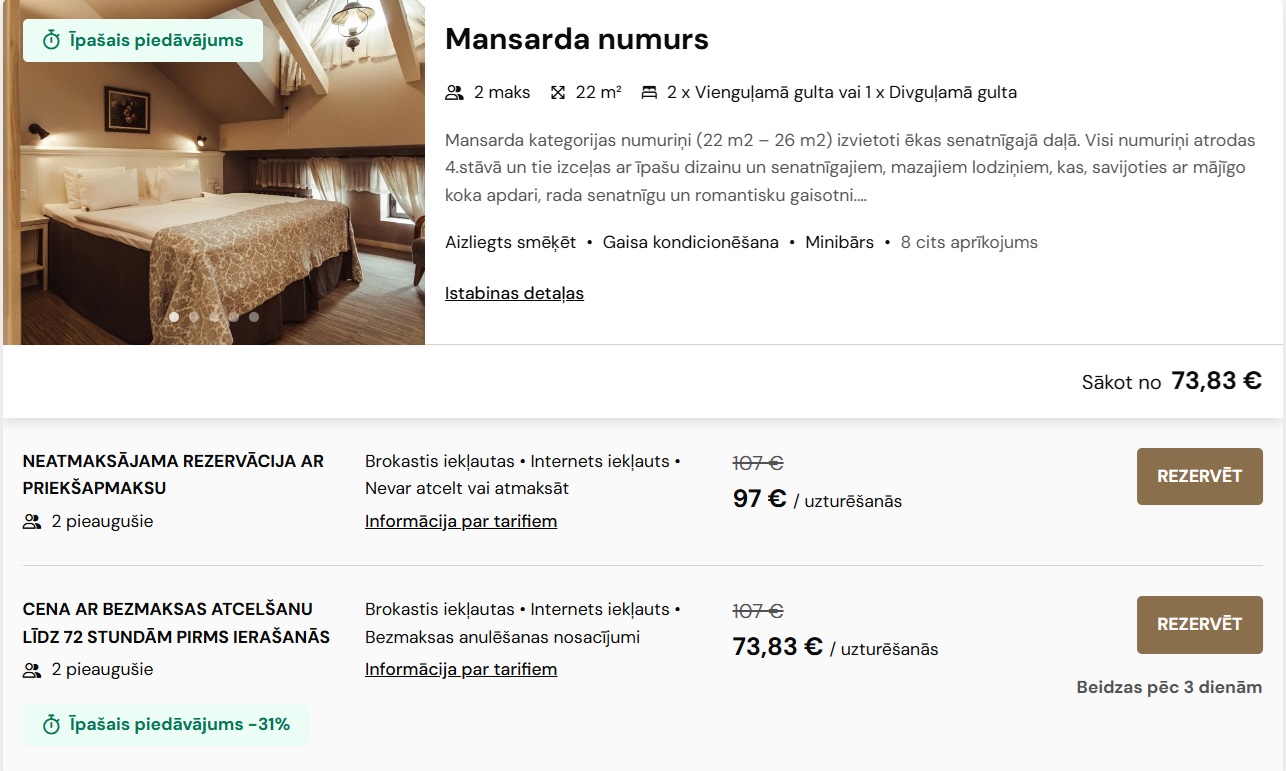This screenshot has width=1286, height=771.
Task: Click guests icon in the non-refundable rate row
Action: 32,521
